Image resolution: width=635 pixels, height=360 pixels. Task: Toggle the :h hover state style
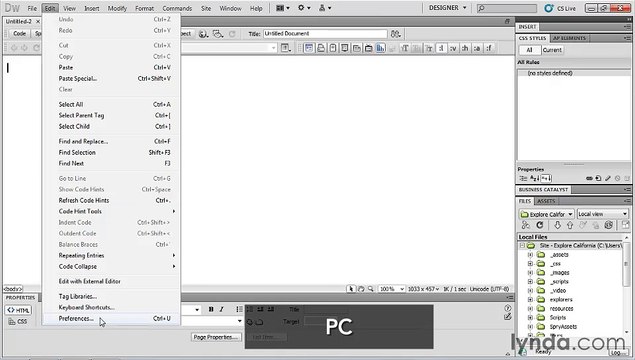click(x=465, y=48)
